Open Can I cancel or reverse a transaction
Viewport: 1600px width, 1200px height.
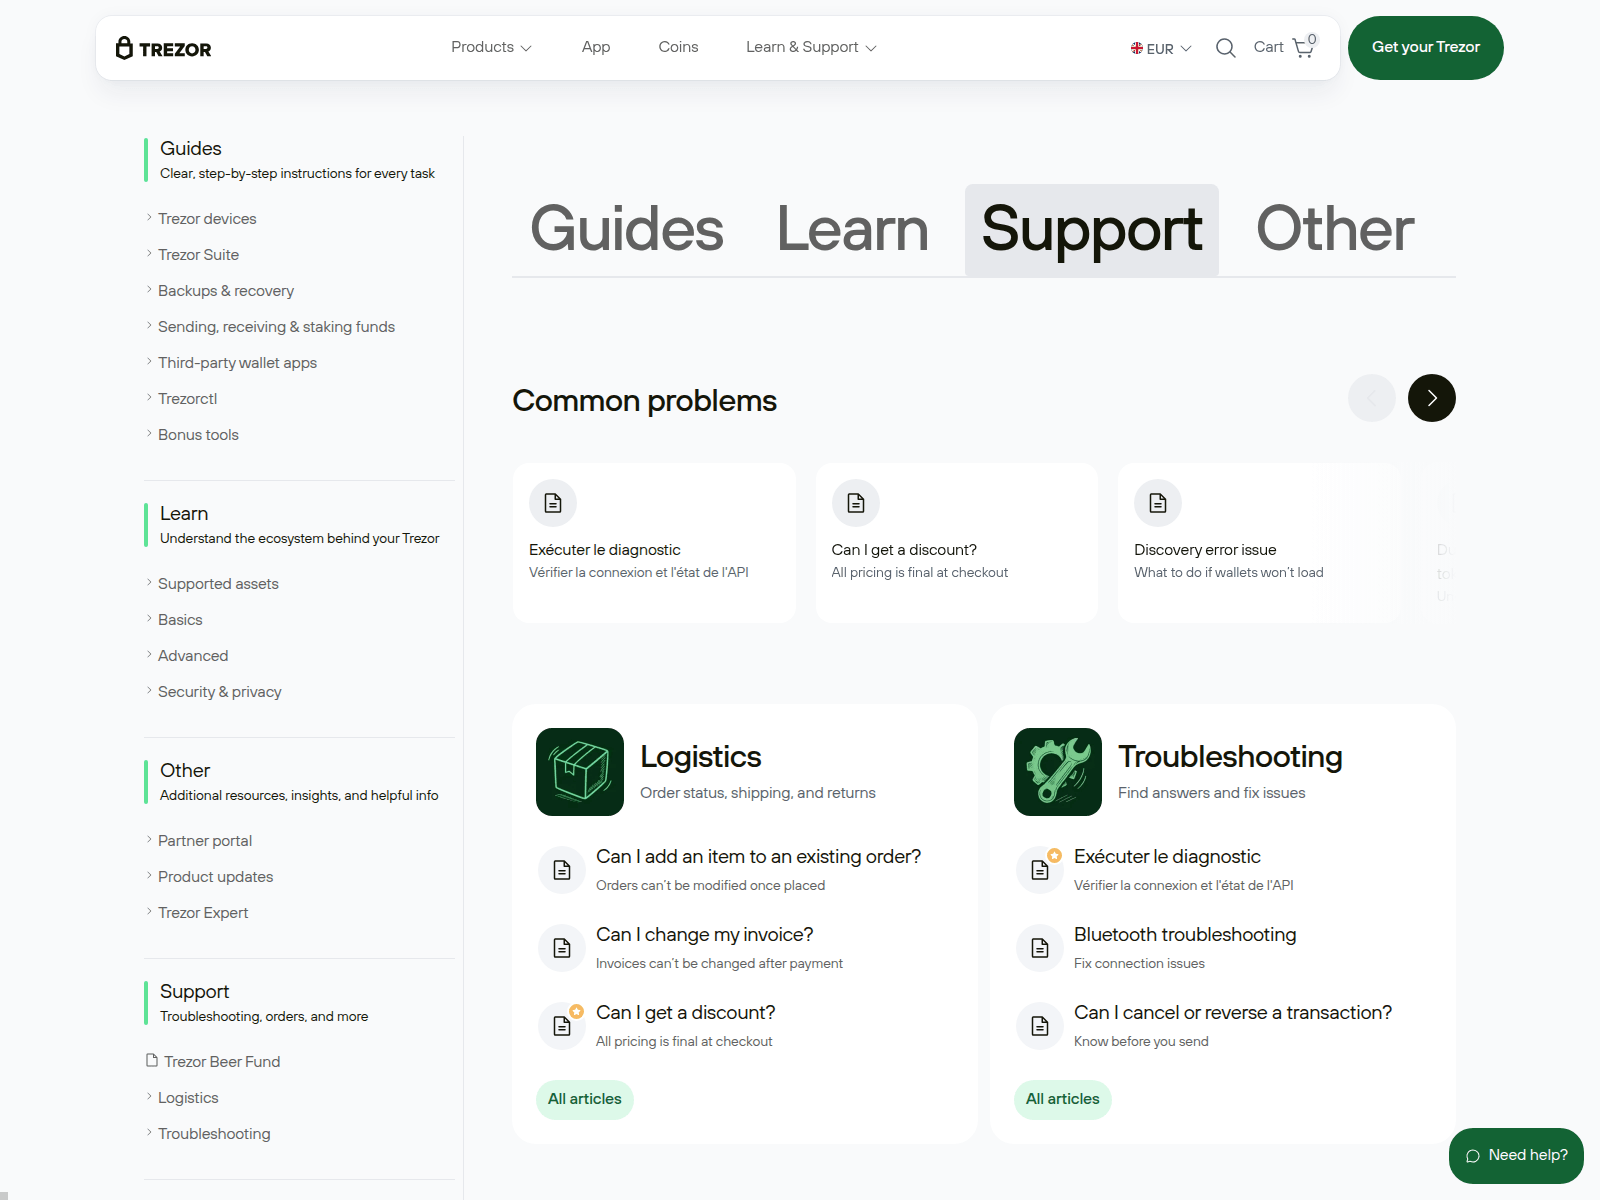click(1233, 1013)
